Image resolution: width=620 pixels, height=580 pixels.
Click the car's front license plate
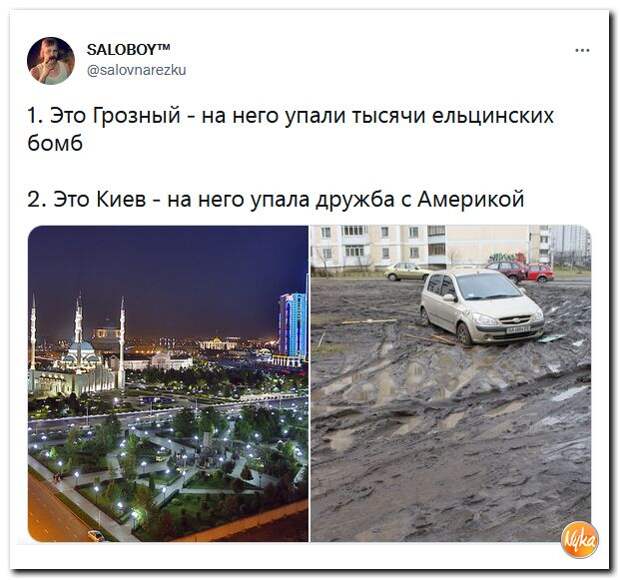[519, 329]
